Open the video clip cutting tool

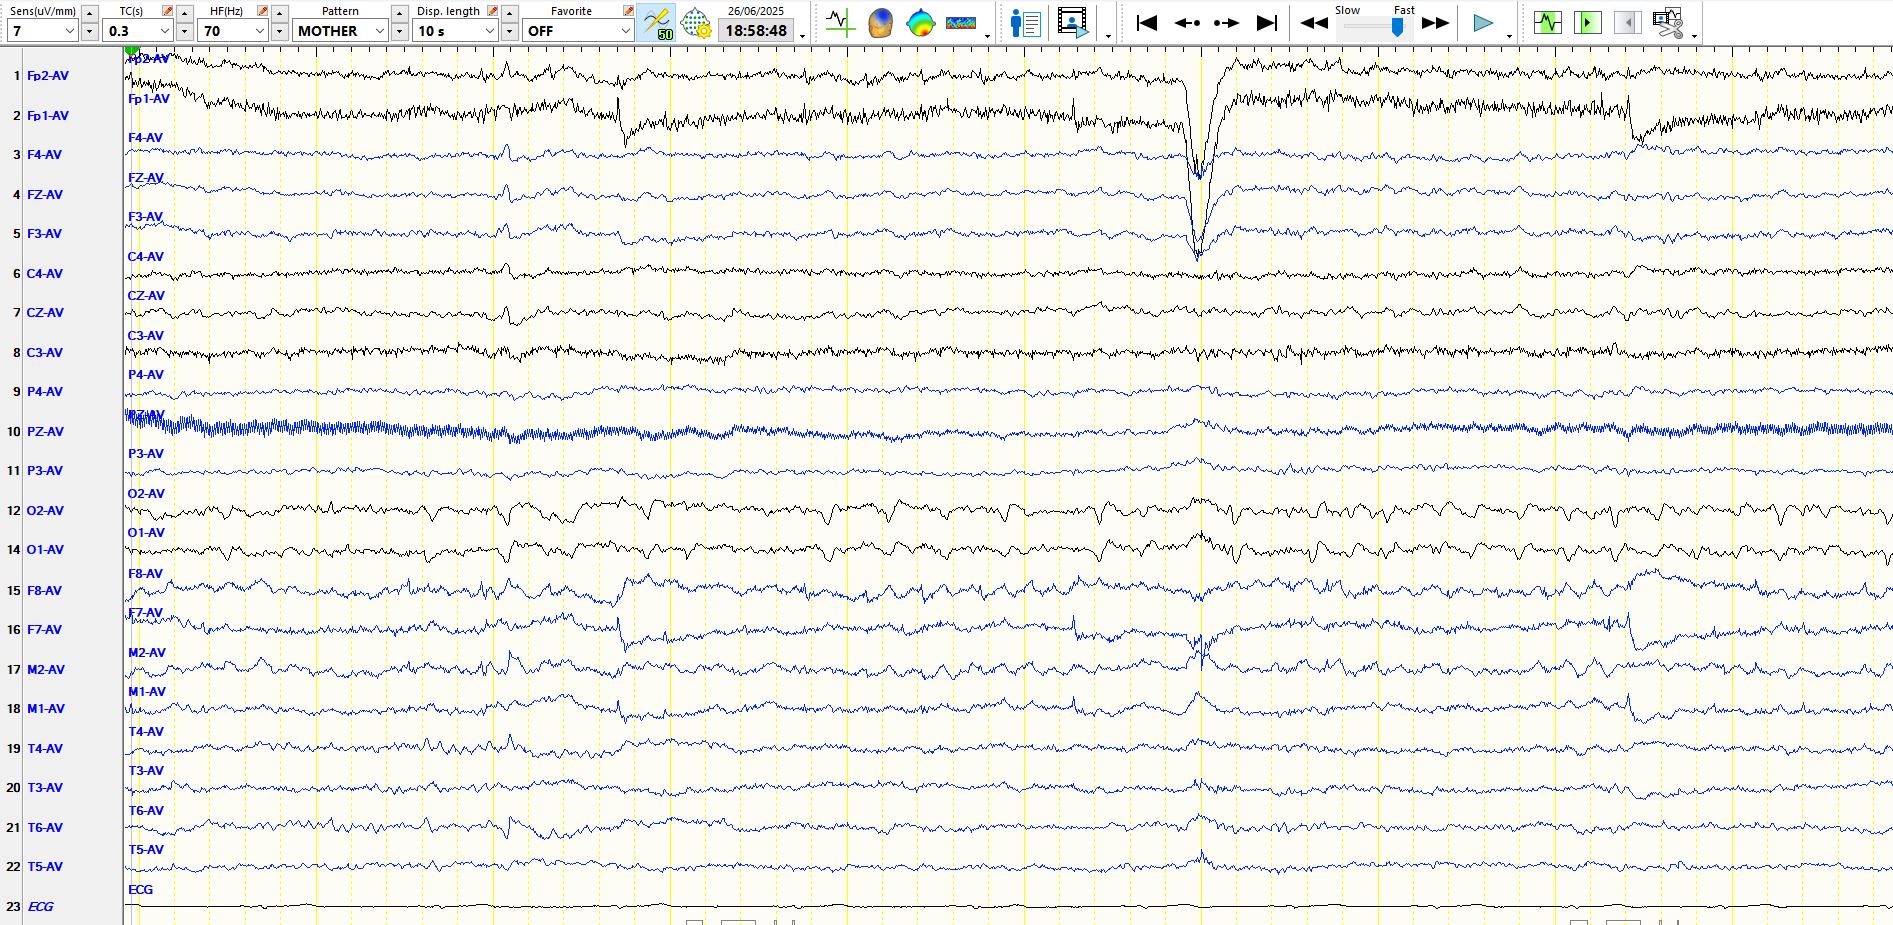point(1668,23)
